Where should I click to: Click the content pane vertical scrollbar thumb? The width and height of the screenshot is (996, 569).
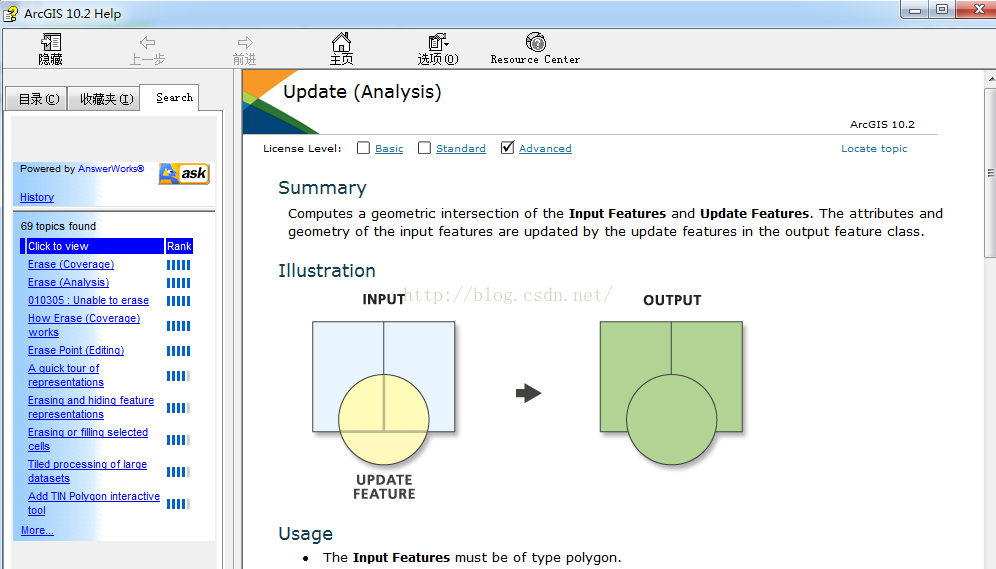[990, 173]
